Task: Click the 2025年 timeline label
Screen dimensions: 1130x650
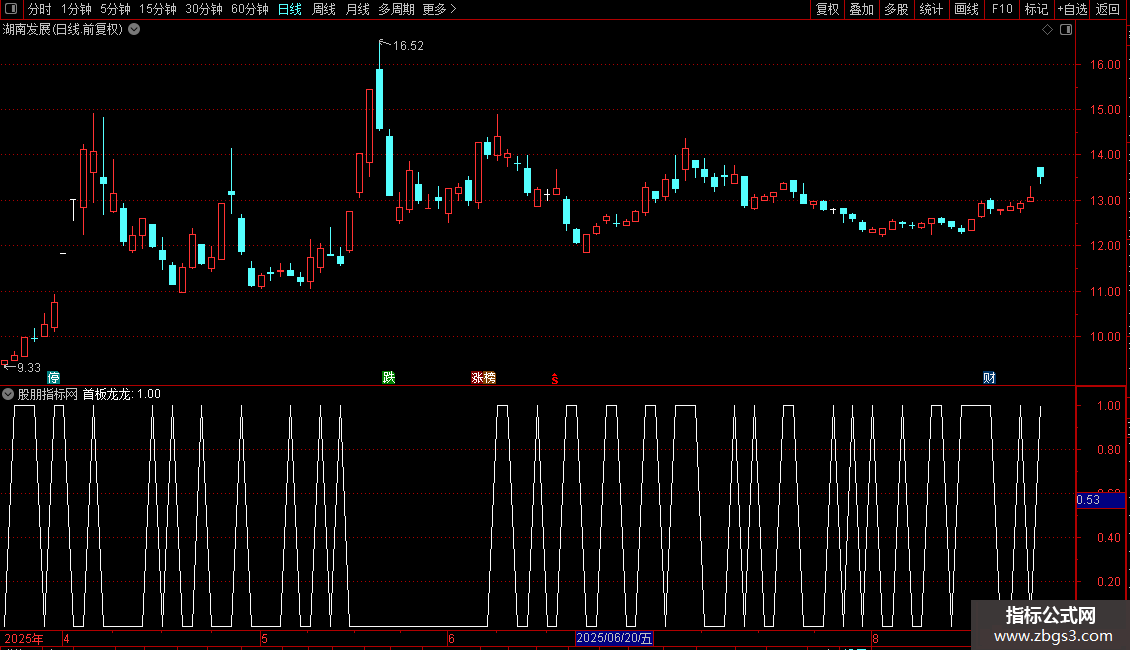Action: coord(24,638)
